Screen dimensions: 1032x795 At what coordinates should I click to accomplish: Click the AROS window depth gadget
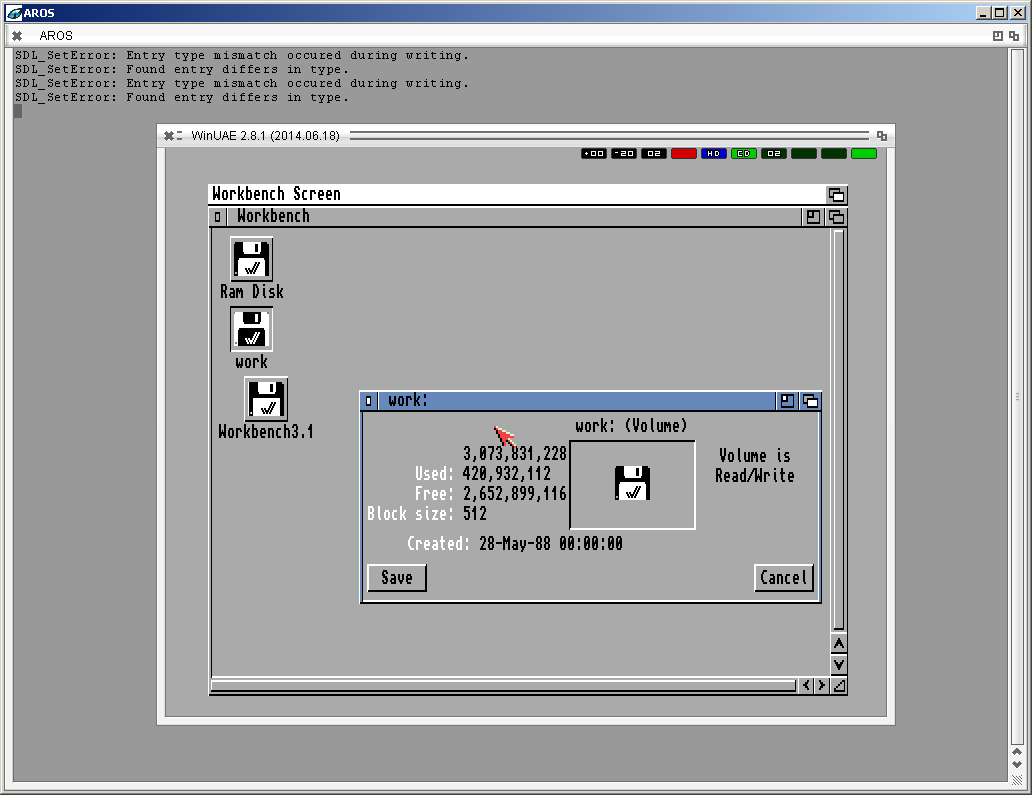1014,36
